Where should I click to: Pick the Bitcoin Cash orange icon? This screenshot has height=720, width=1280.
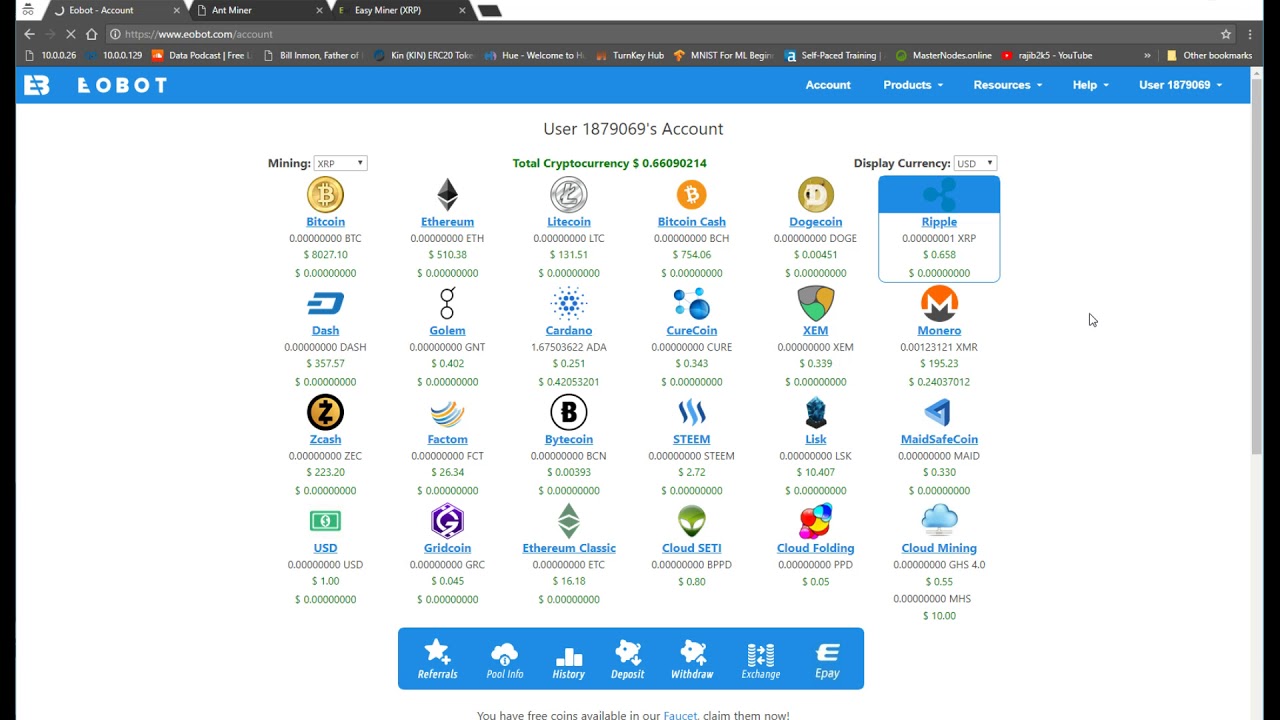click(x=691, y=195)
